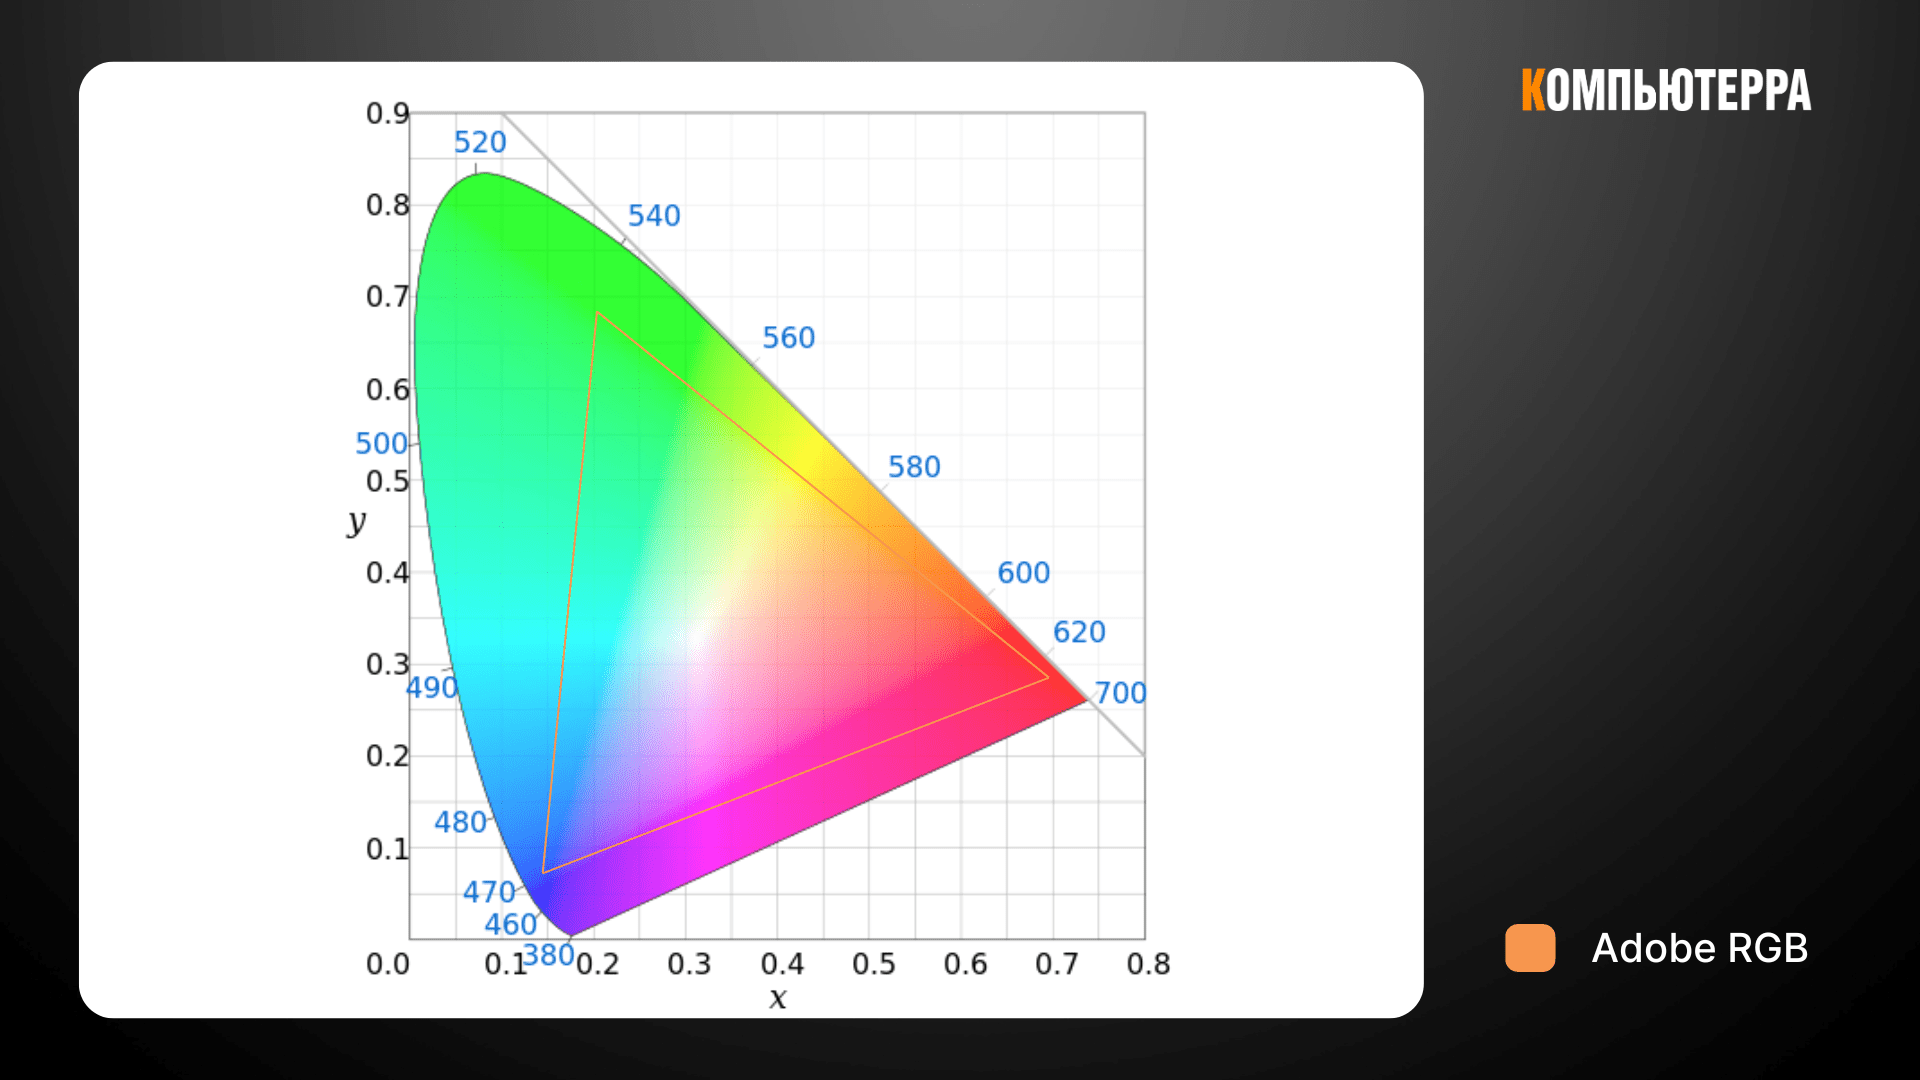Click the orange Adobe RGB legend swatch
Image resolution: width=1920 pixels, height=1080 pixels.
pos(1530,948)
